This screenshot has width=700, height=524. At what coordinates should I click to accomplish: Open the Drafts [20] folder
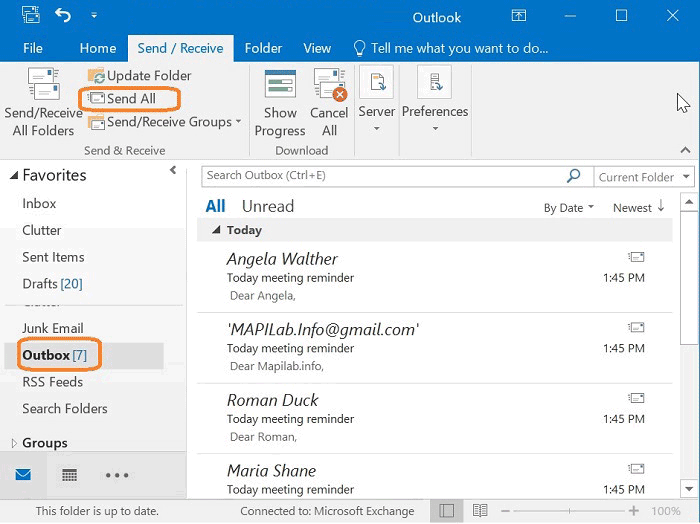[52, 284]
